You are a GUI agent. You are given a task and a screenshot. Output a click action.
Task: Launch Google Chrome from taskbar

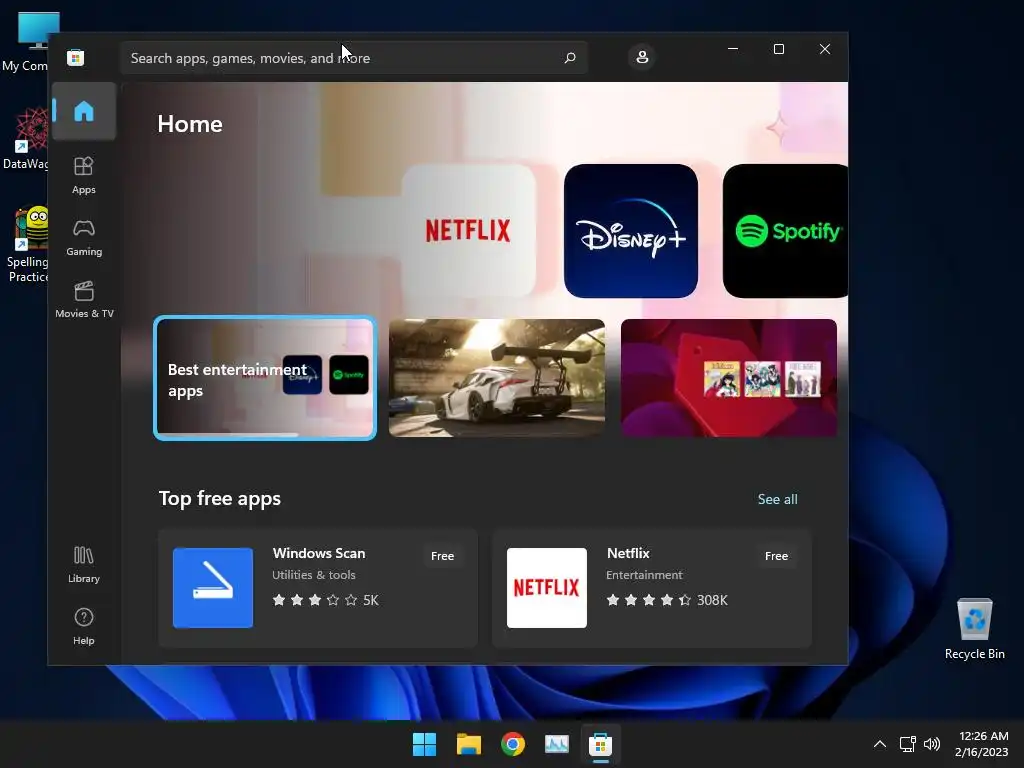(513, 744)
